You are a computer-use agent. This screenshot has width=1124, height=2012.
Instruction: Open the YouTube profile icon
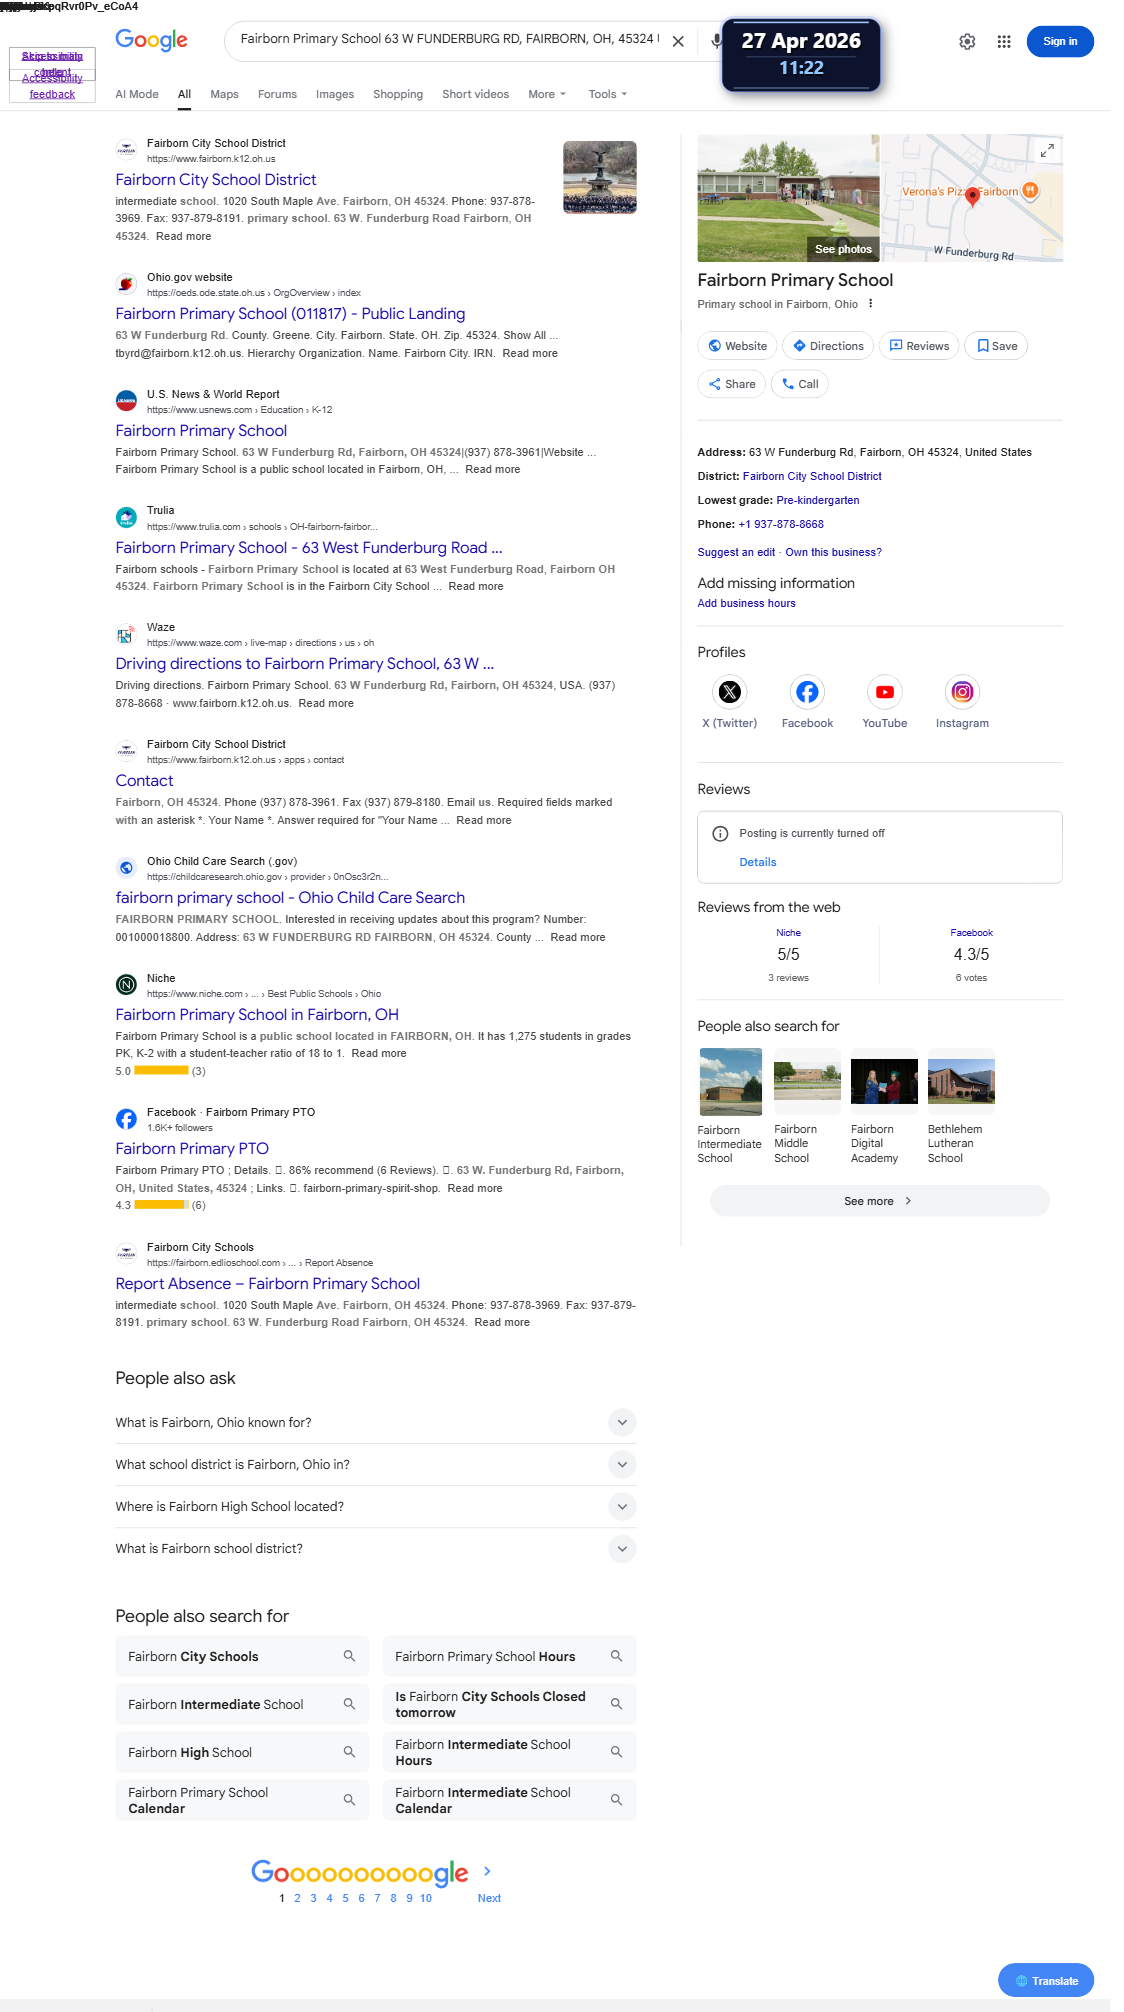[x=885, y=692]
